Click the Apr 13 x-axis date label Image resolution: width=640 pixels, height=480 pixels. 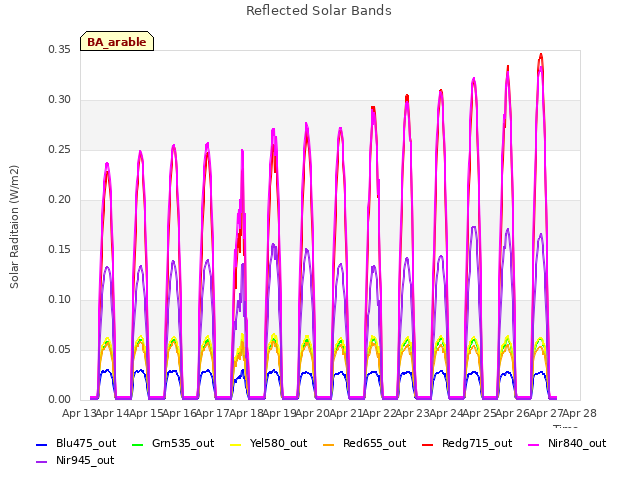point(79,413)
